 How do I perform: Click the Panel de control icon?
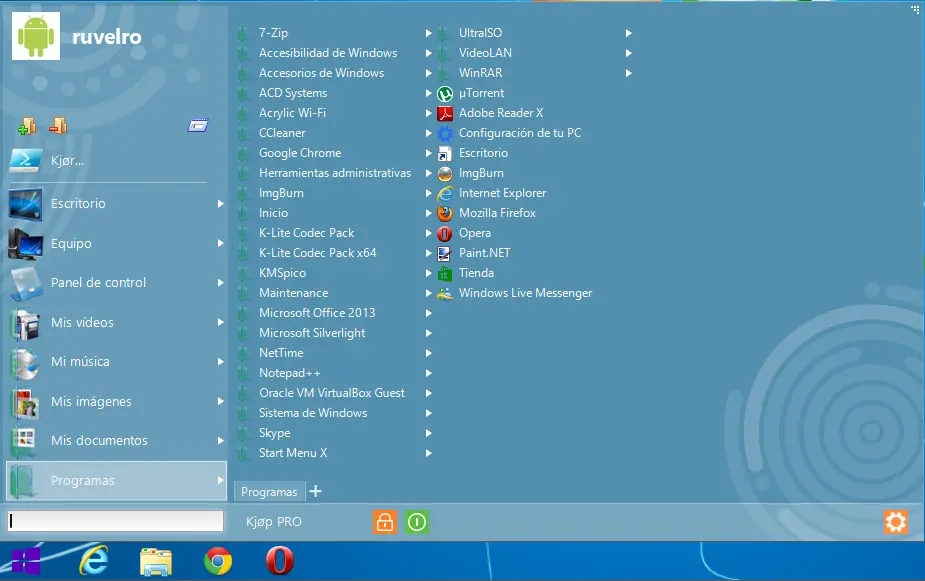pyautogui.click(x=25, y=283)
